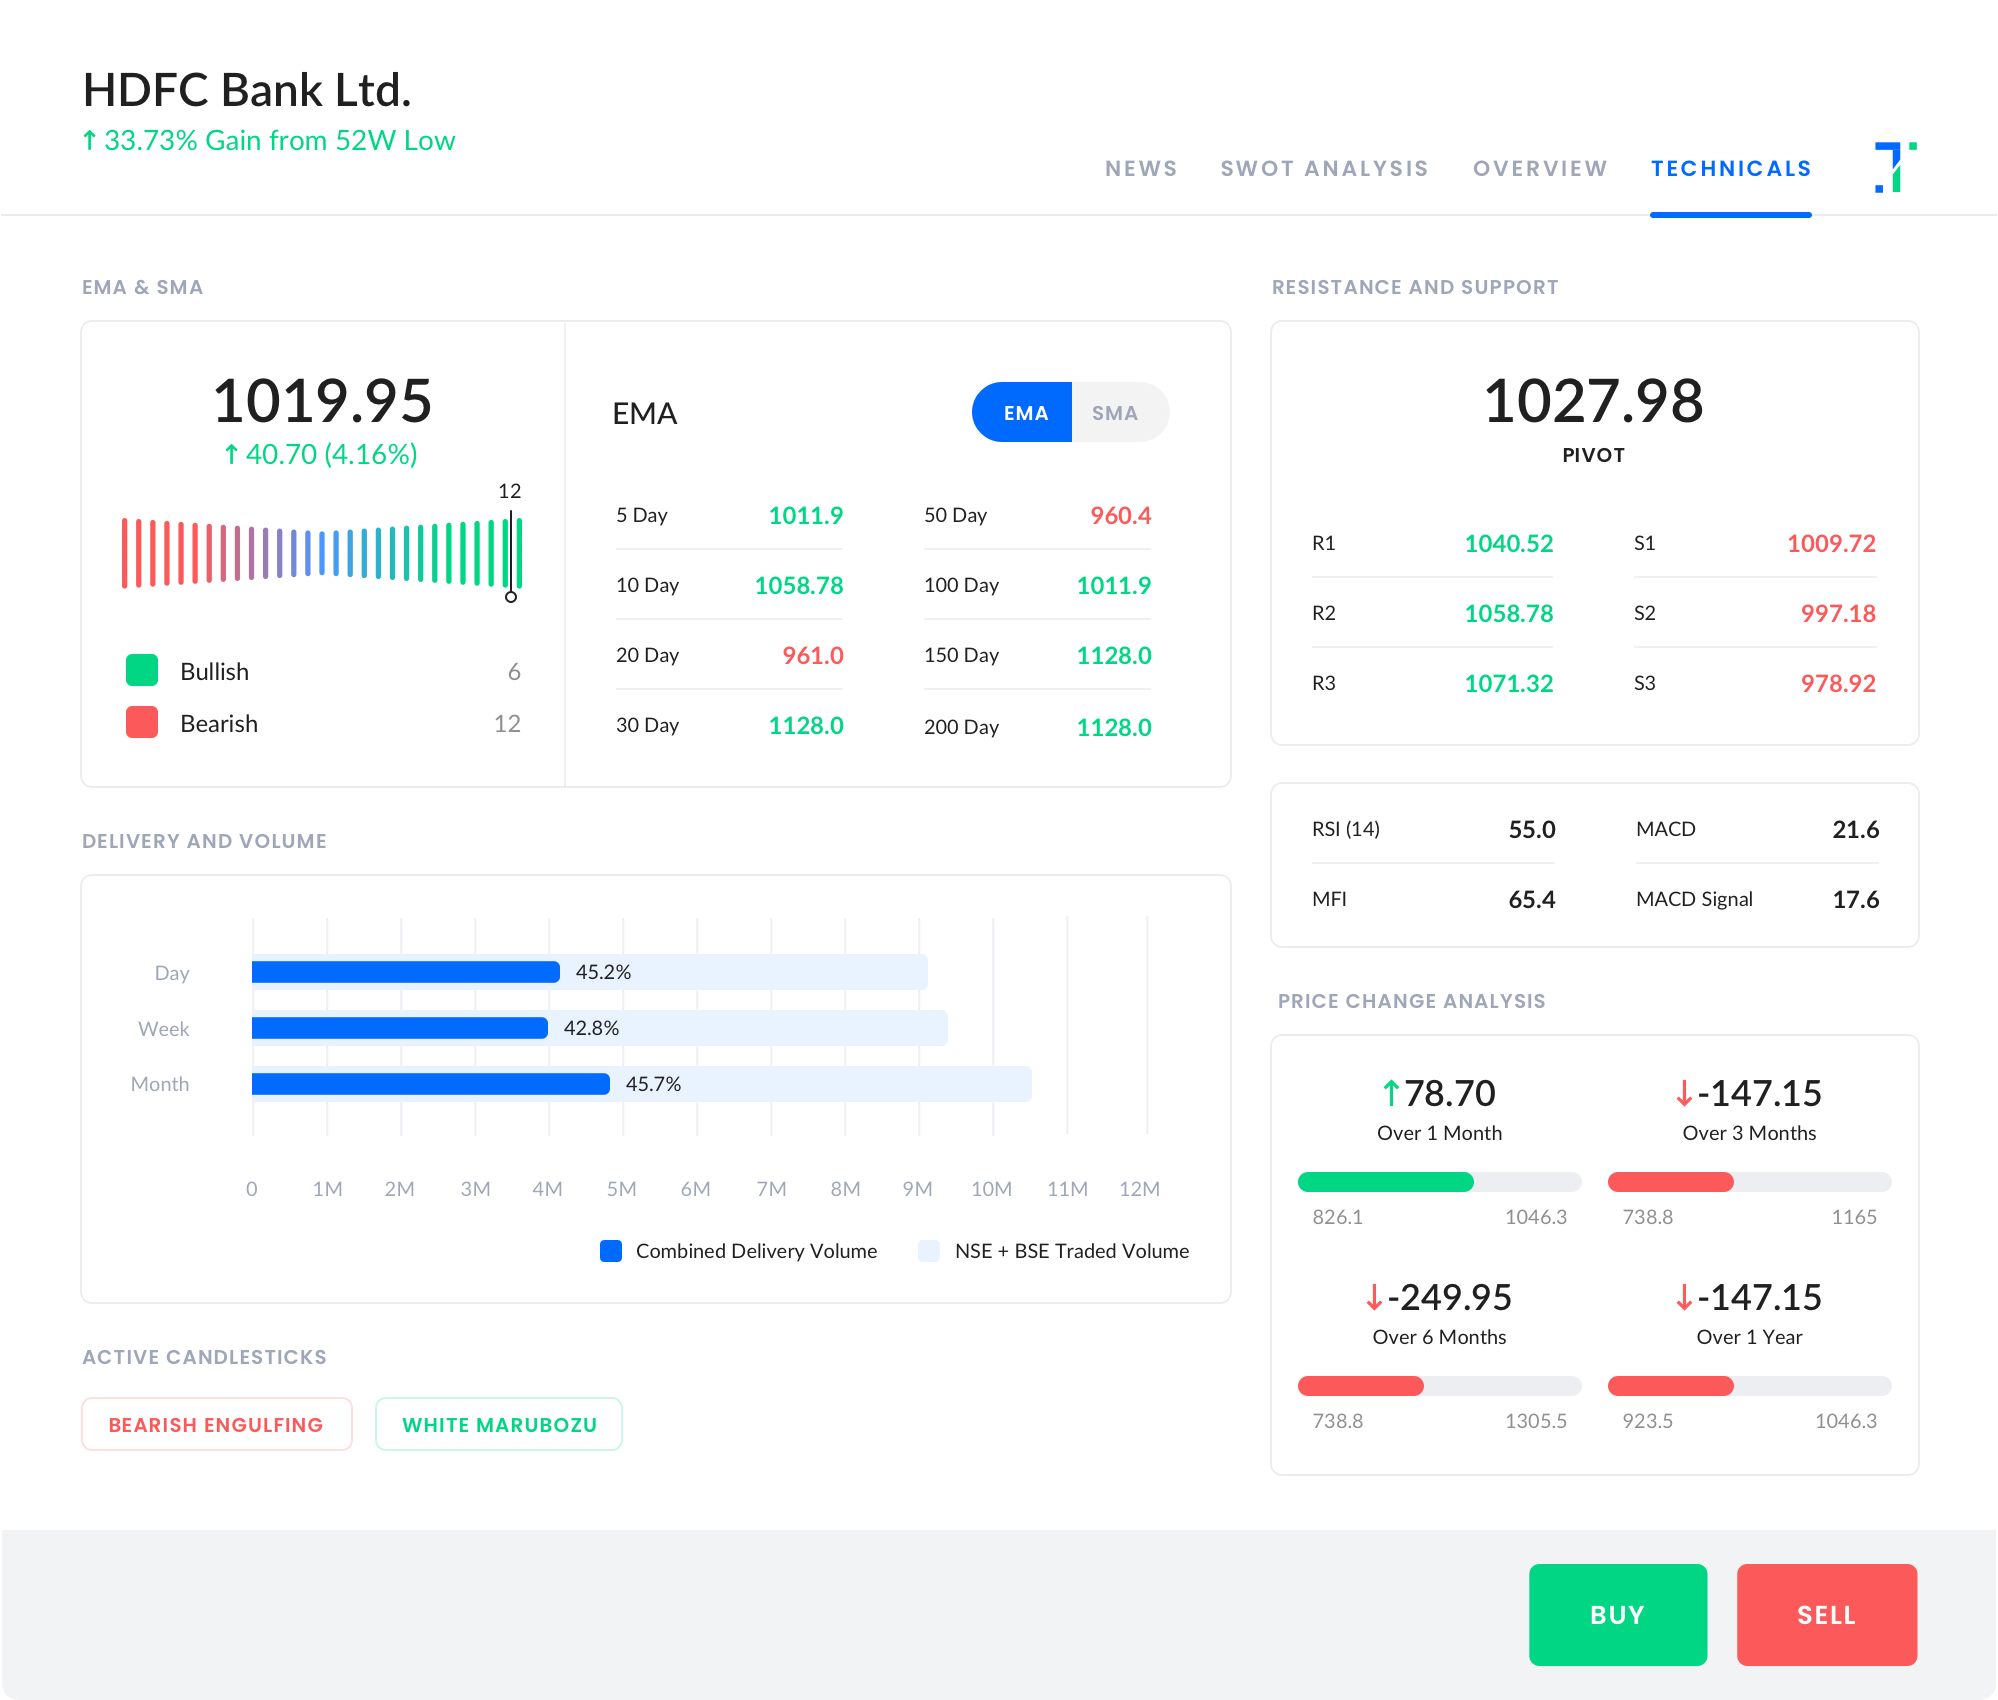Click the 10 Day EMA value 1058.78

[x=798, y=585]
